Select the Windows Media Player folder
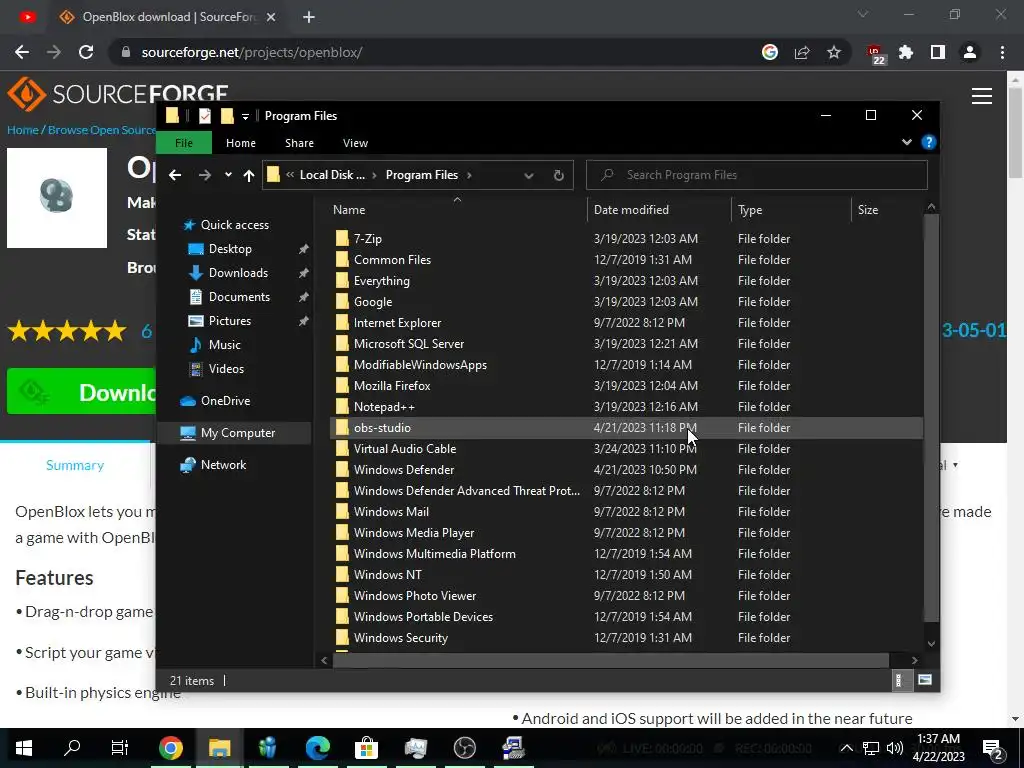 627,533
